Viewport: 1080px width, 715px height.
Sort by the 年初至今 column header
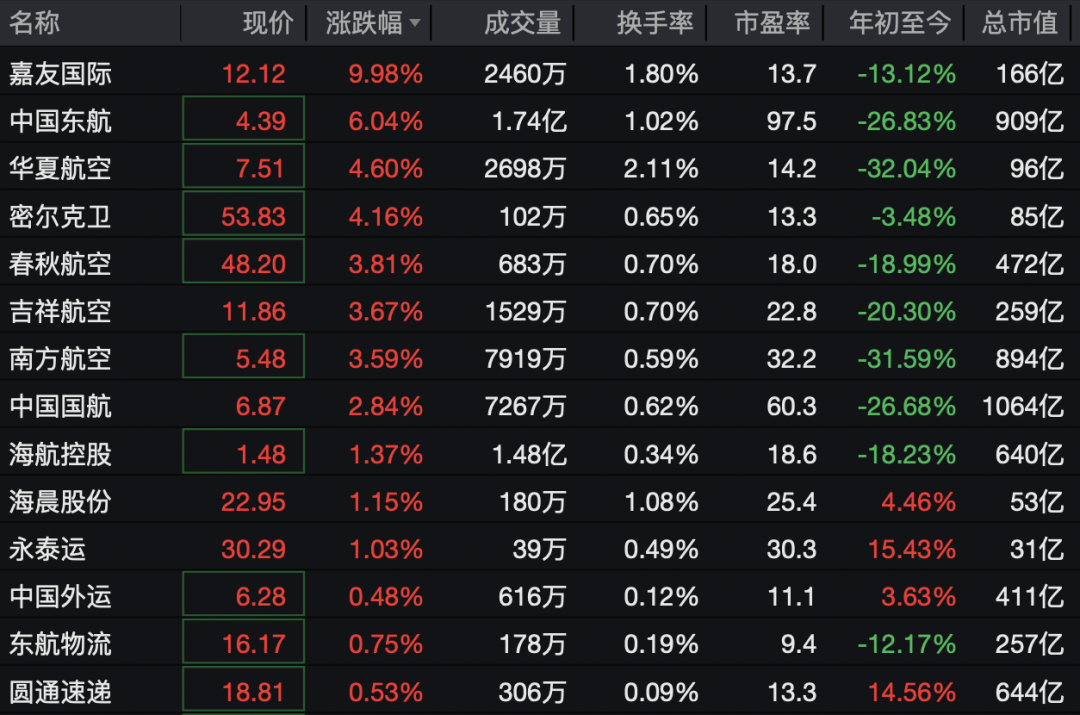point(900,23)
